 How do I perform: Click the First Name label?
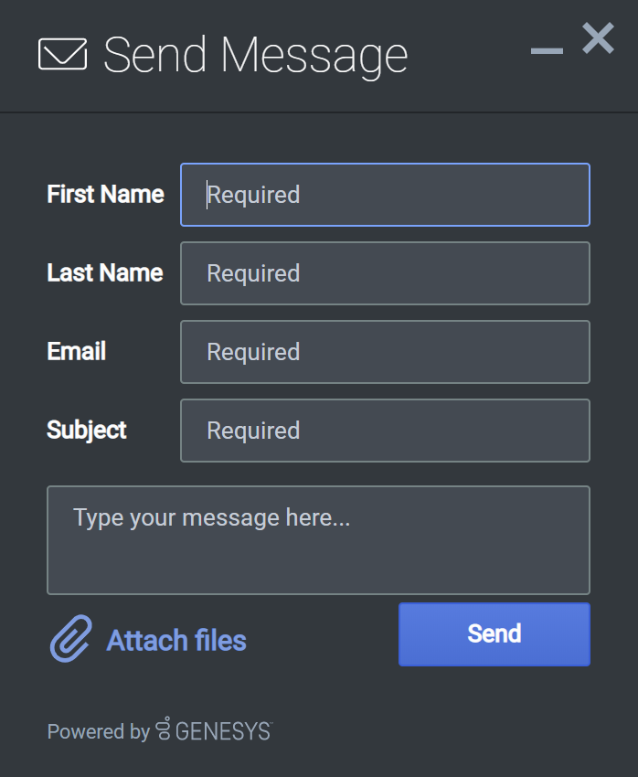[x=105, y=195]
